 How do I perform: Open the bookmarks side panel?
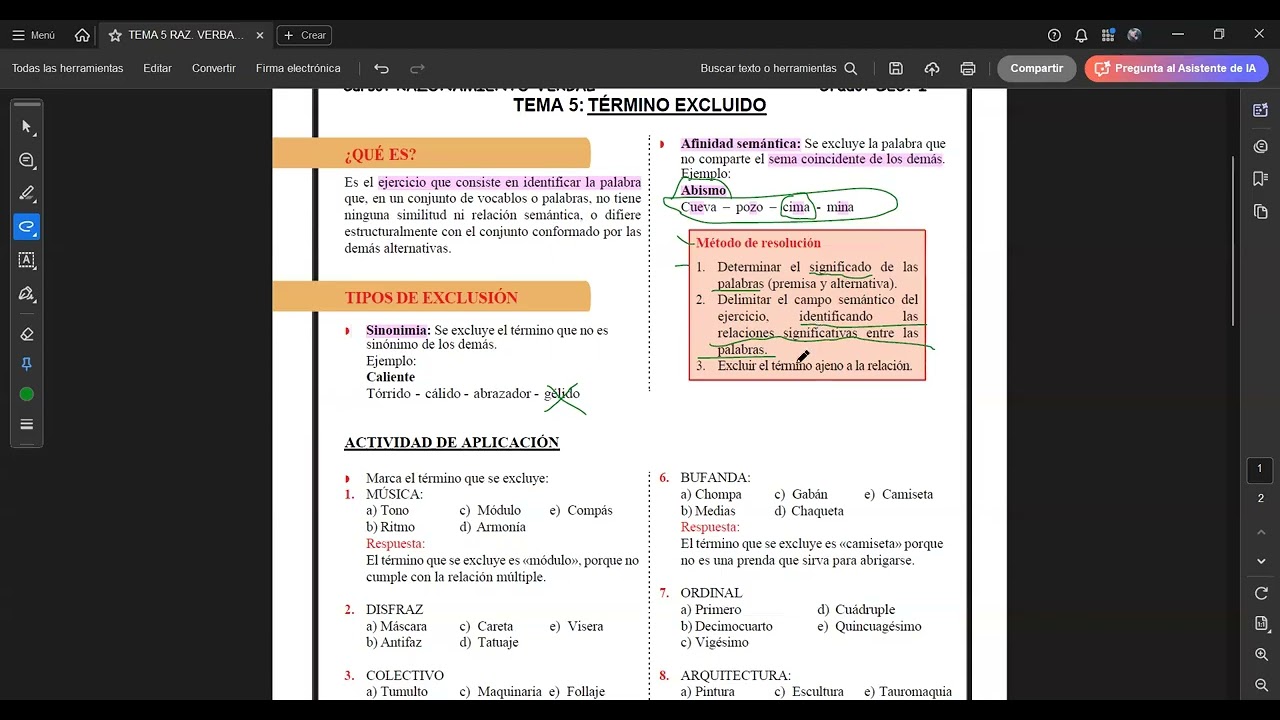[1261, 179]
